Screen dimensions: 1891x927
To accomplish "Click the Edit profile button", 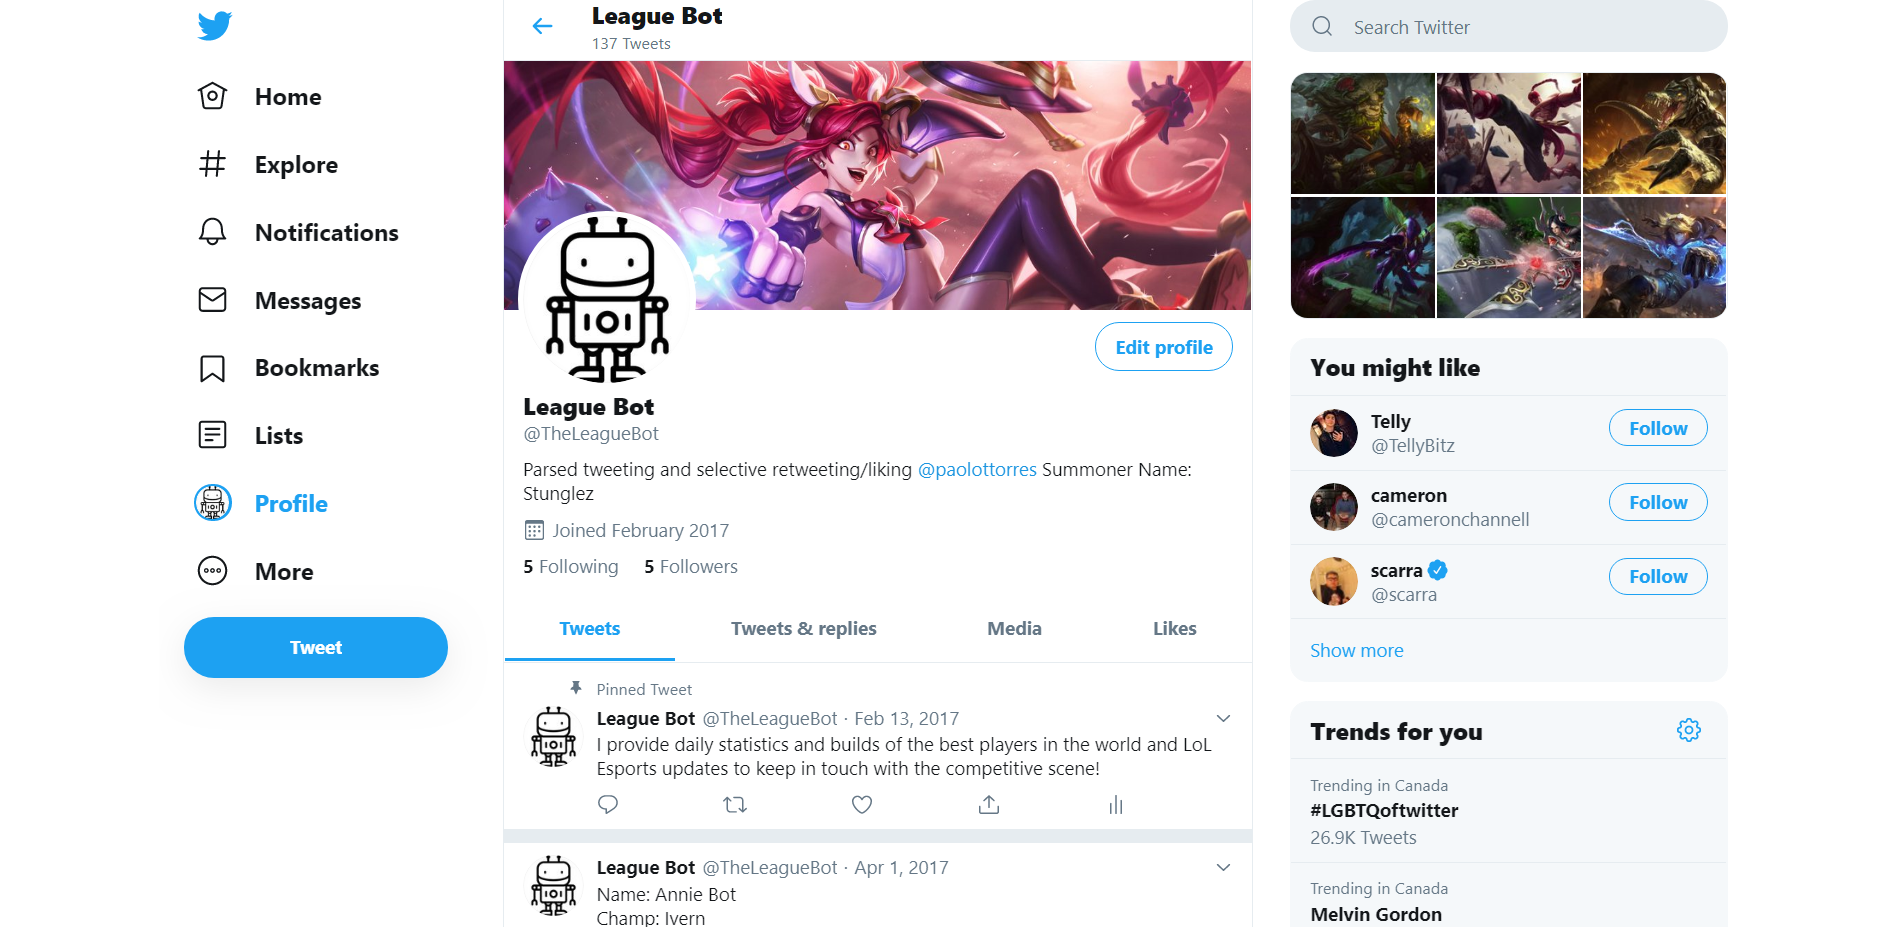I will [x=1164, y=347].
